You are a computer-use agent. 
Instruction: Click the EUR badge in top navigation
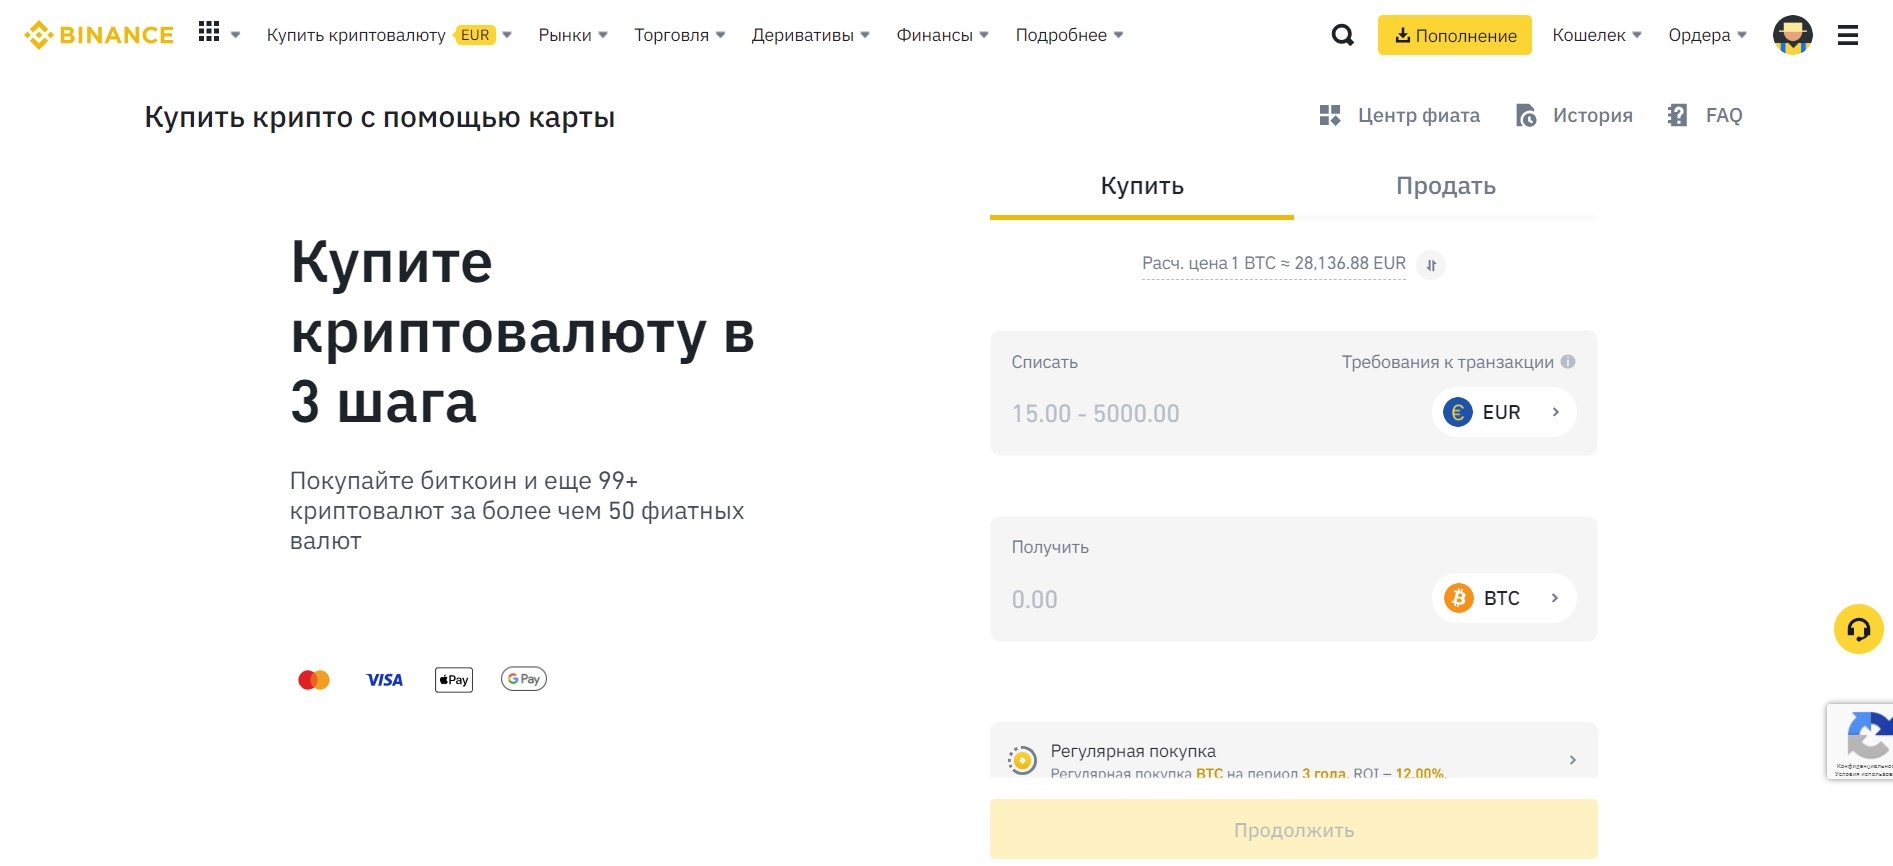tap(475, 35)
